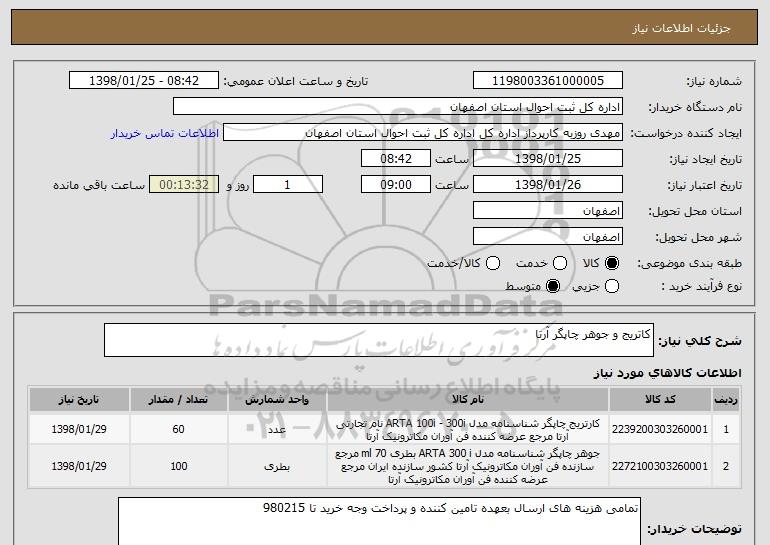Image resolution: width=770 pixels, height=545 pixels.
Task: Click the تعداد / مقدار column header
Action: [178, 400]
